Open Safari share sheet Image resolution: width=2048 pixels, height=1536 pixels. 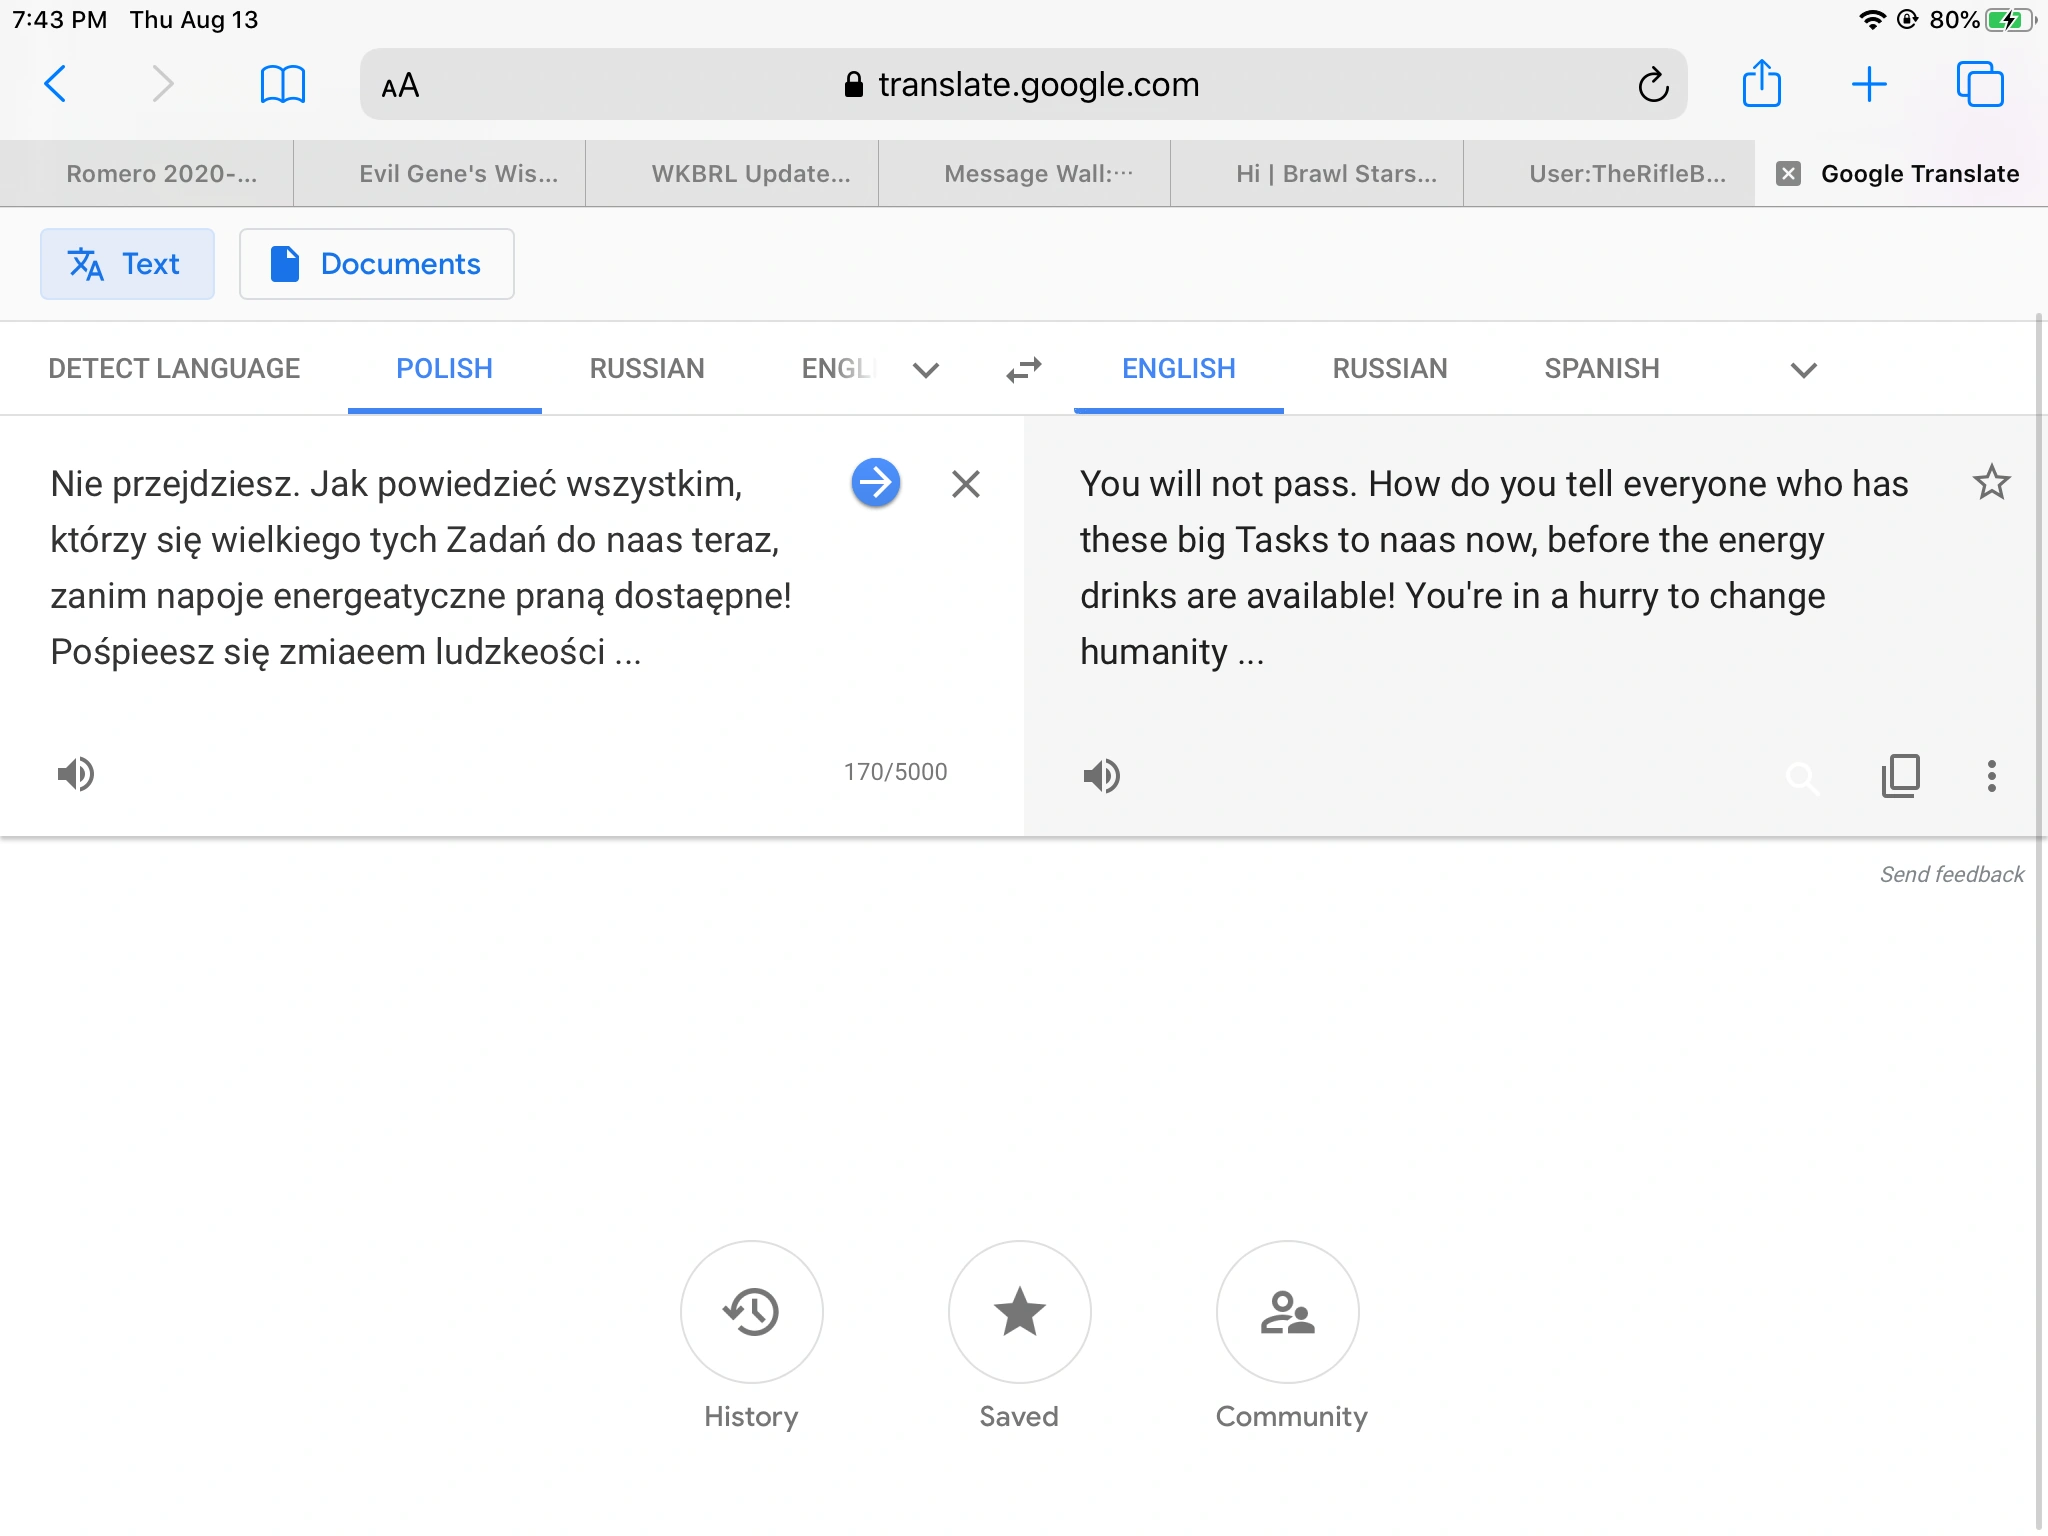click(x=1761, y=84)
